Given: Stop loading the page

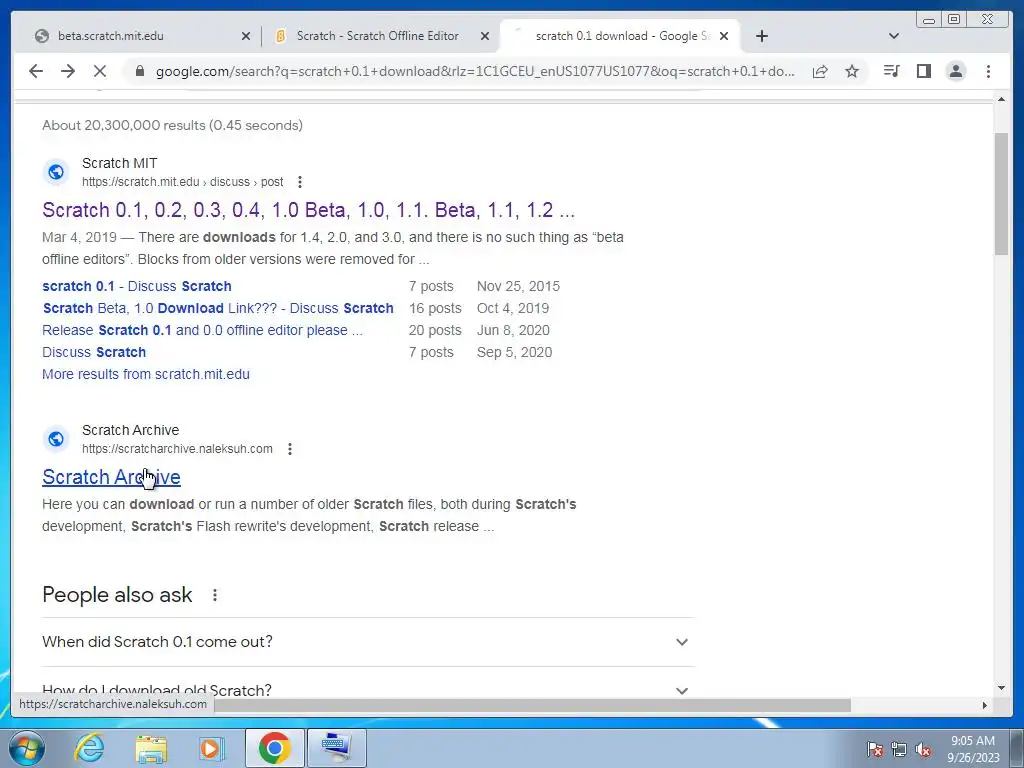Looking at the screenshot, I should [x=100, y=71].
